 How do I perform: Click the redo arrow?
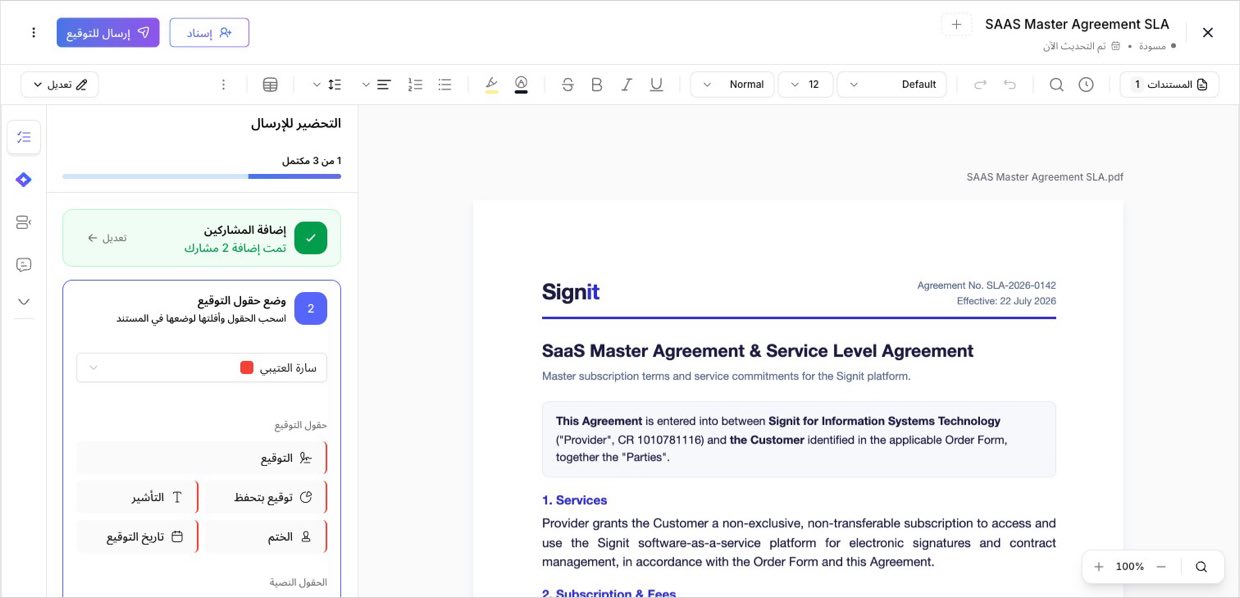click(980, 85)
